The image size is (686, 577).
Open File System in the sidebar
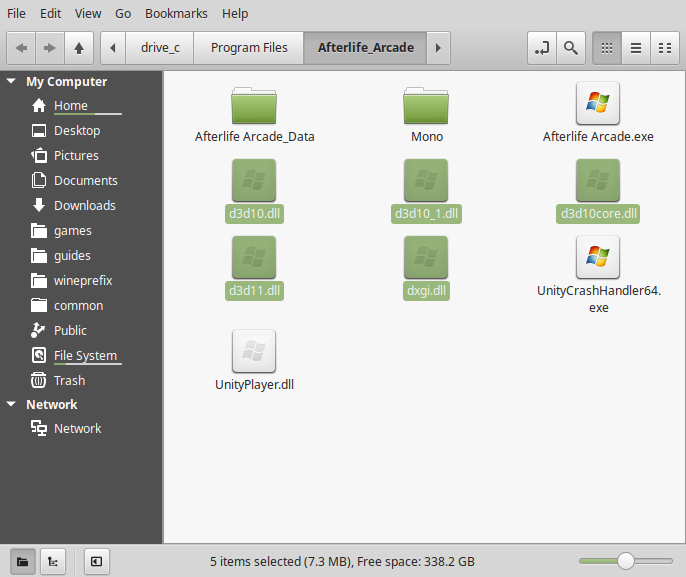point(81,355)
